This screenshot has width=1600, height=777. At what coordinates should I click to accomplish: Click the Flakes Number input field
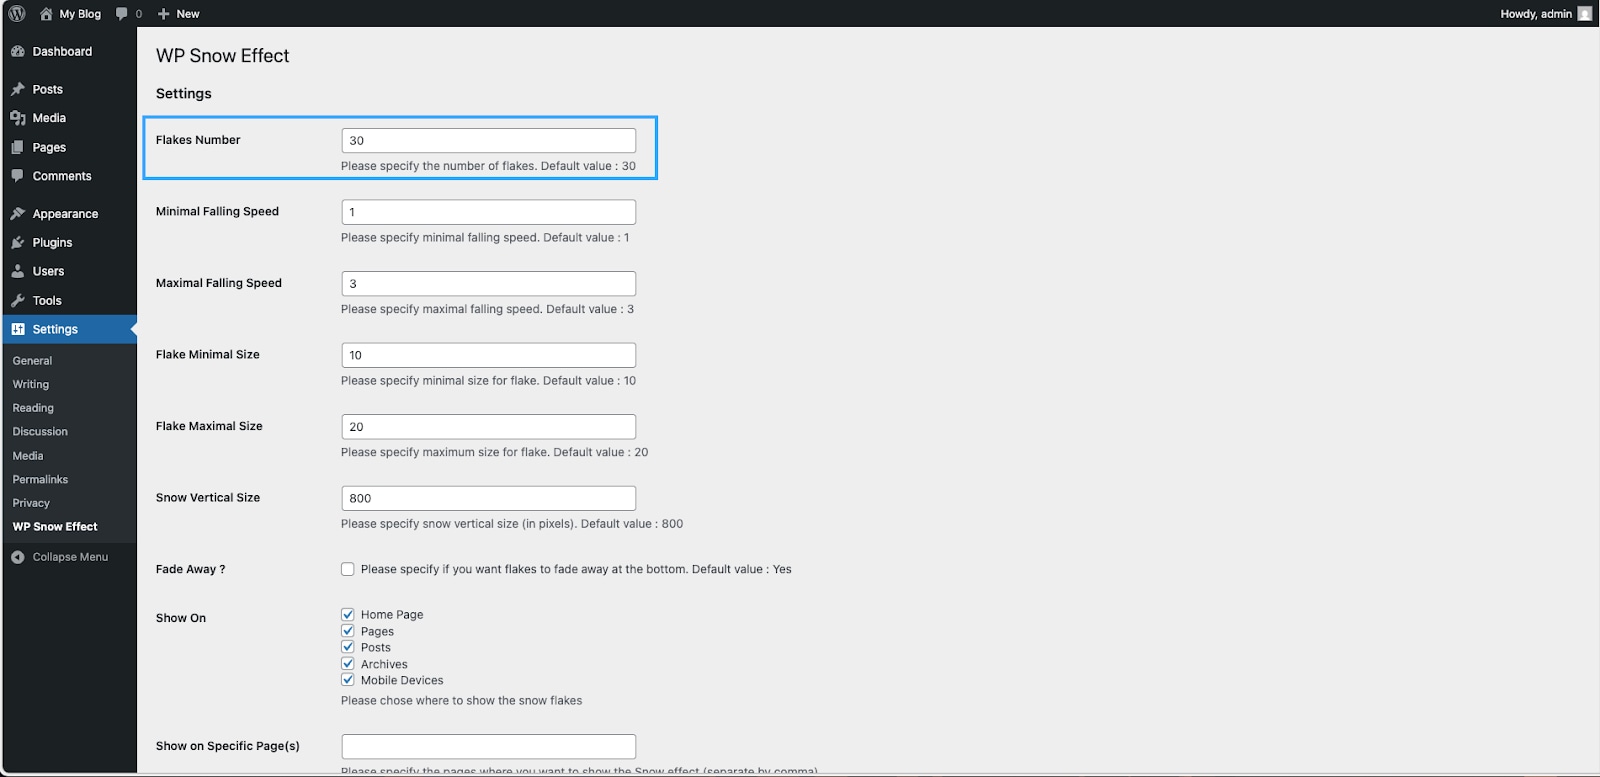[488, 141]
